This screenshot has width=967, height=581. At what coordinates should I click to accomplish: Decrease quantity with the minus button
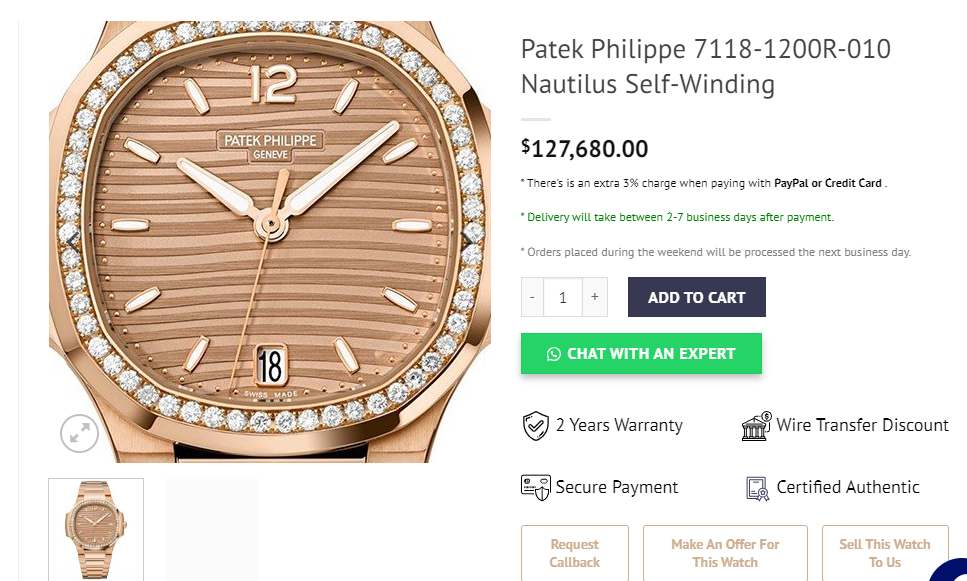pyautogui.click(x=532, y=297)
